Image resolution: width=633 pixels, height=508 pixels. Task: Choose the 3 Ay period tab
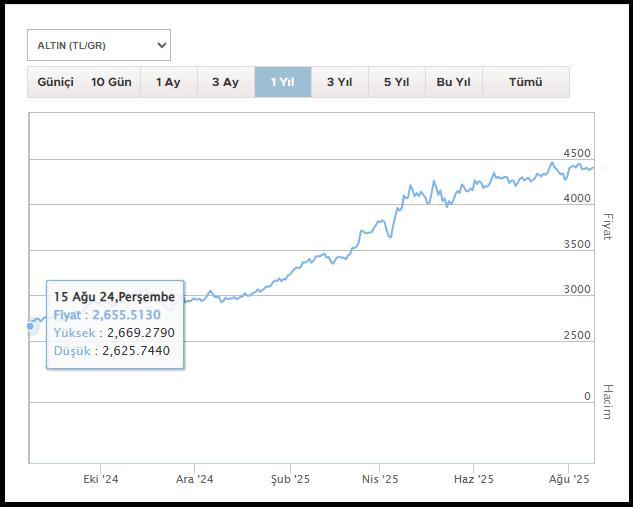coord(225,82)
